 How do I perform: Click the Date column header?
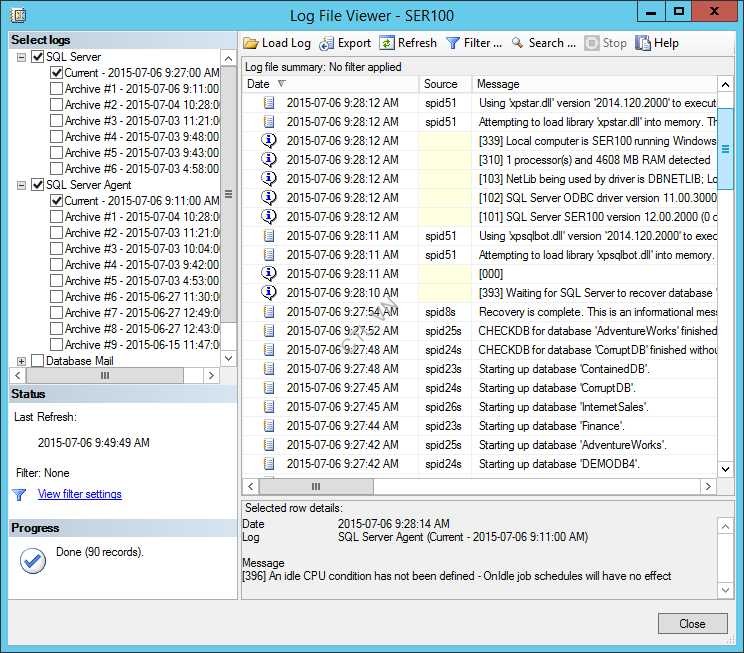330,84
